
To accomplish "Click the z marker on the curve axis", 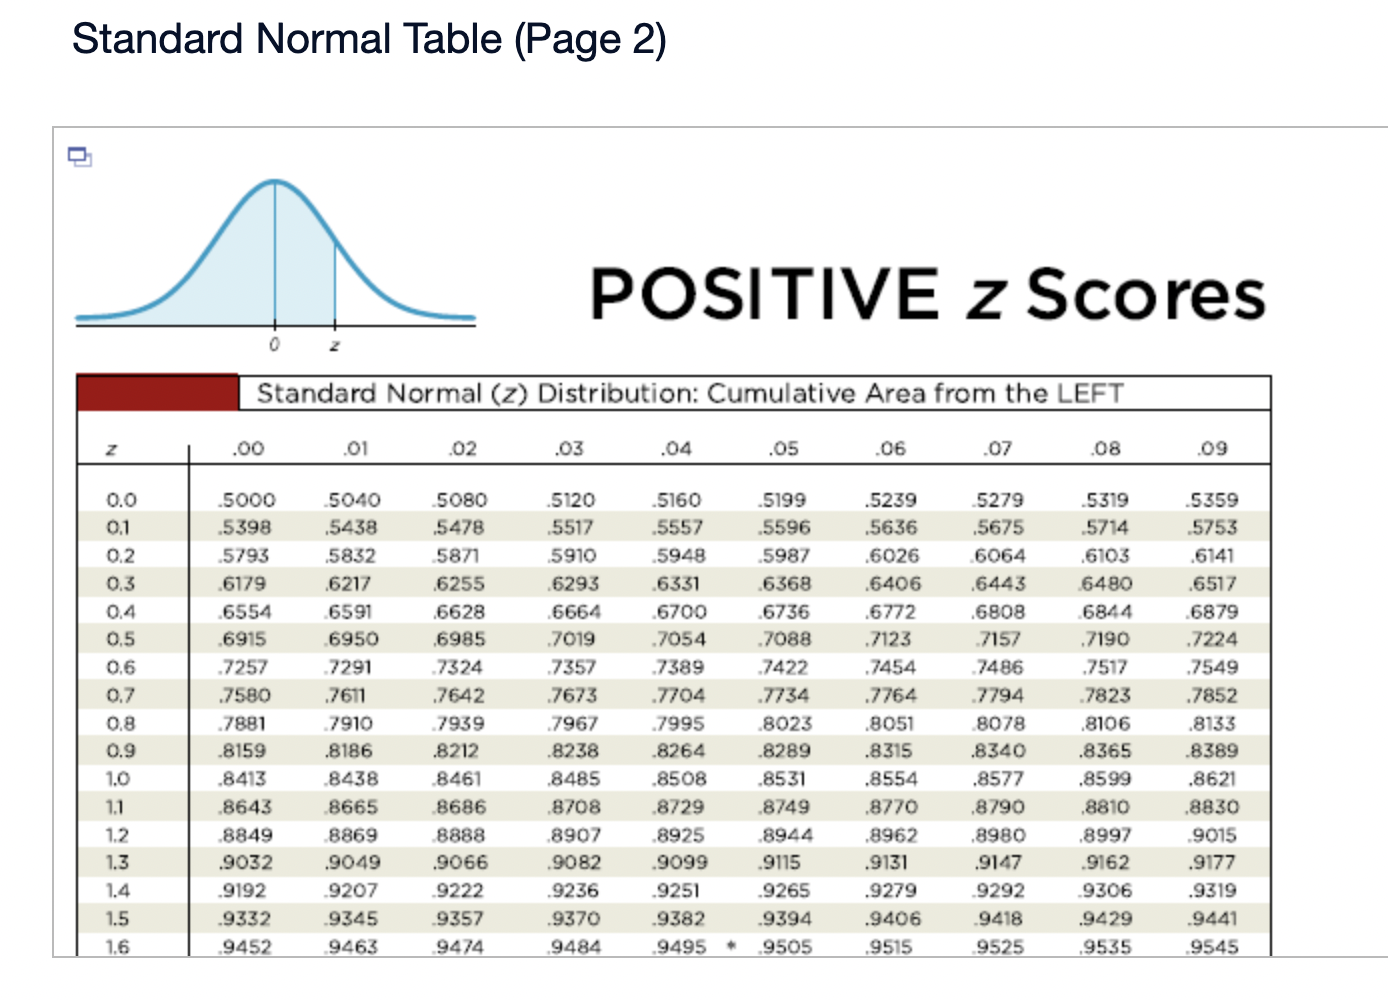I will click(x=335, y=344).
